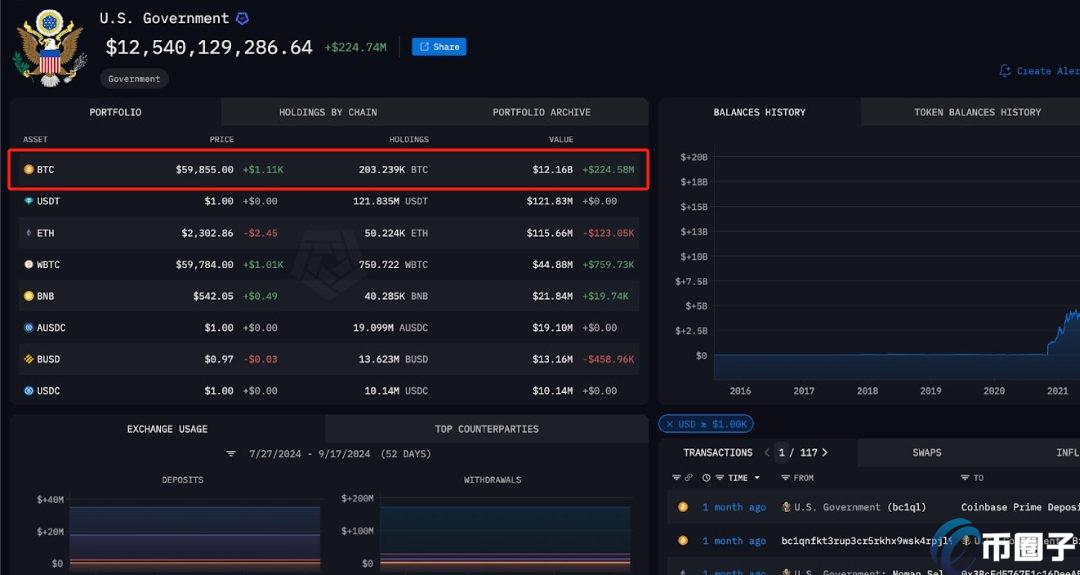Click total balance $12,540,129,286.64
This screenshot has height=575, width=1080.
tap(209, 48)
